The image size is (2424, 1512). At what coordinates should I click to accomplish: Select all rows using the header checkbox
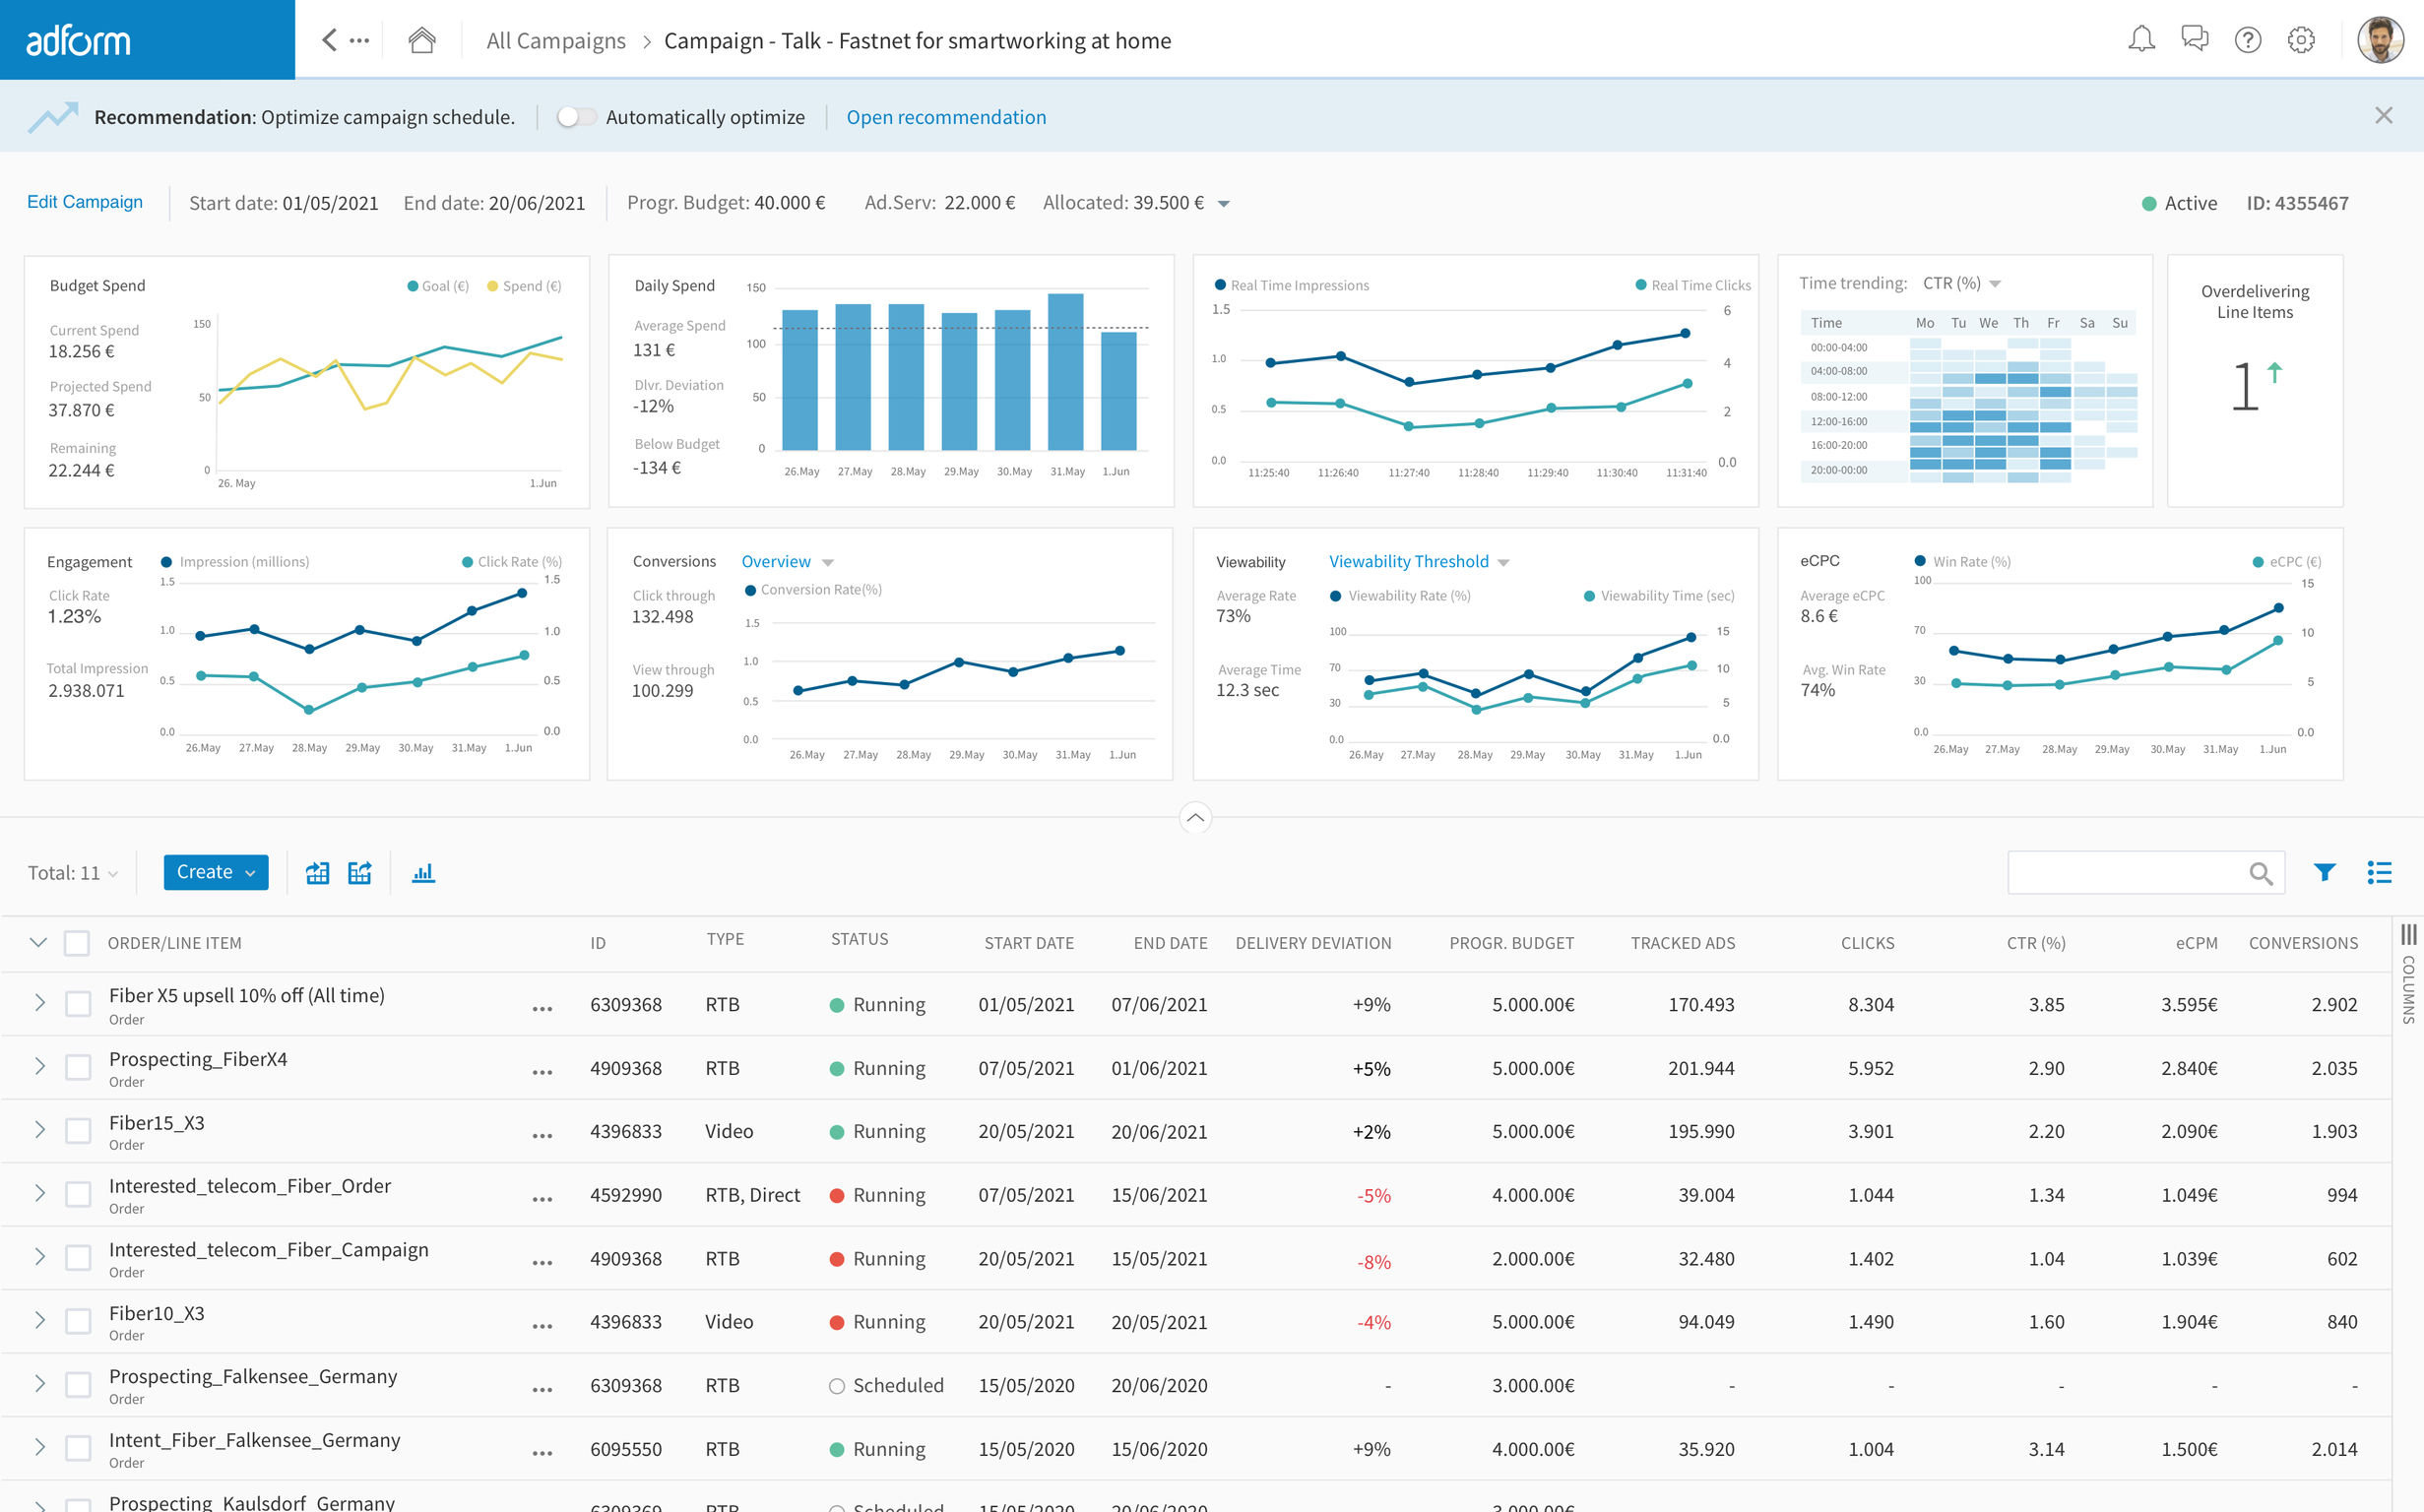[77, 942]
